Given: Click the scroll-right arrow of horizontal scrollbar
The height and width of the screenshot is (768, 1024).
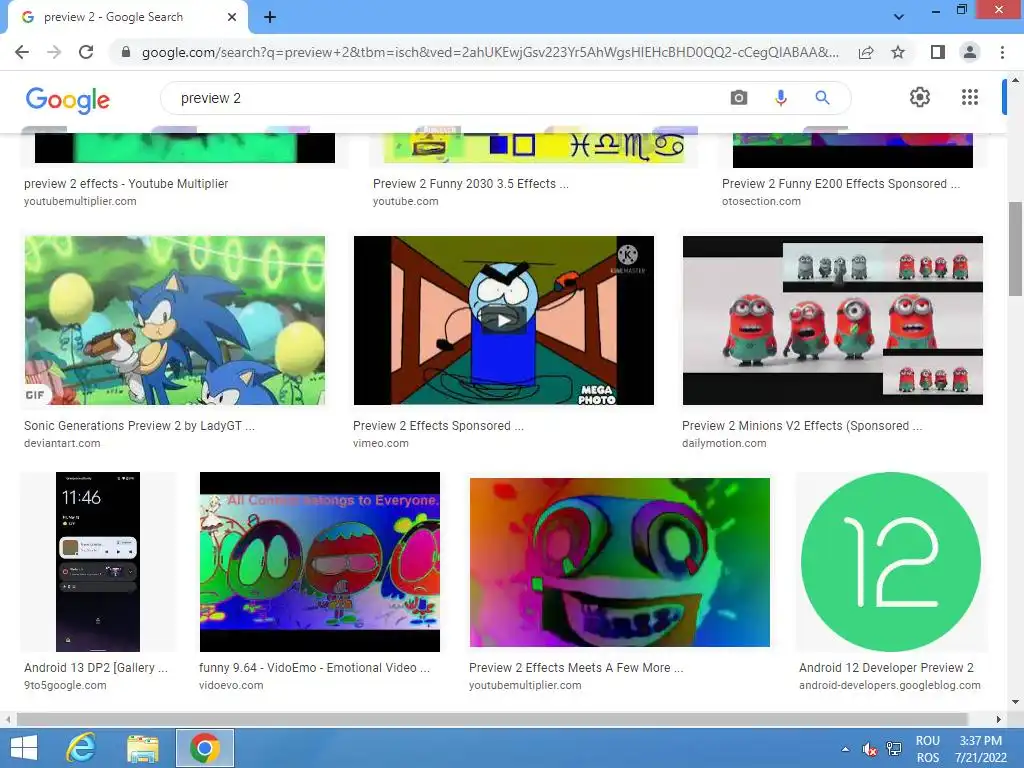Looking at the screenshot, I should 998,719.
